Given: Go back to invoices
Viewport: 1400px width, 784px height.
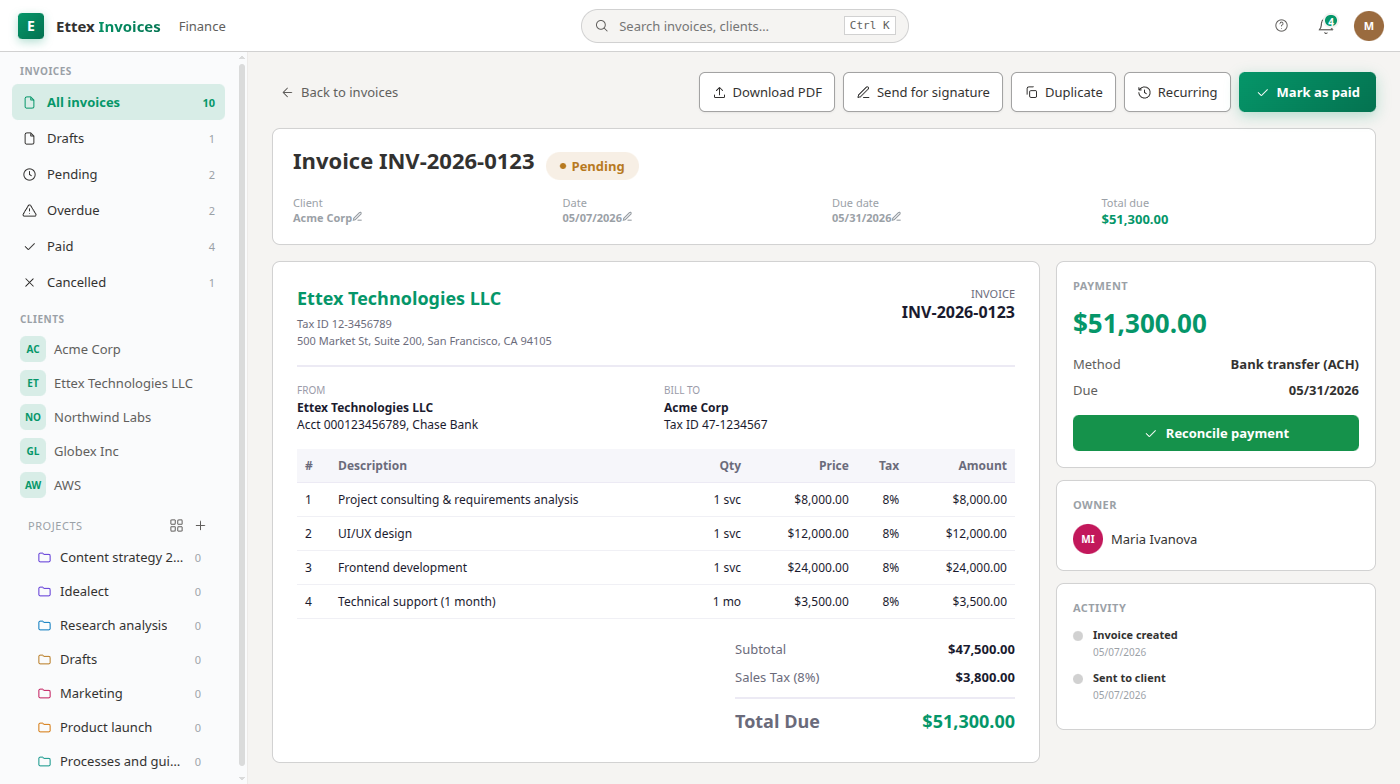Looking at the screenshot, I should tap(339, 92).
